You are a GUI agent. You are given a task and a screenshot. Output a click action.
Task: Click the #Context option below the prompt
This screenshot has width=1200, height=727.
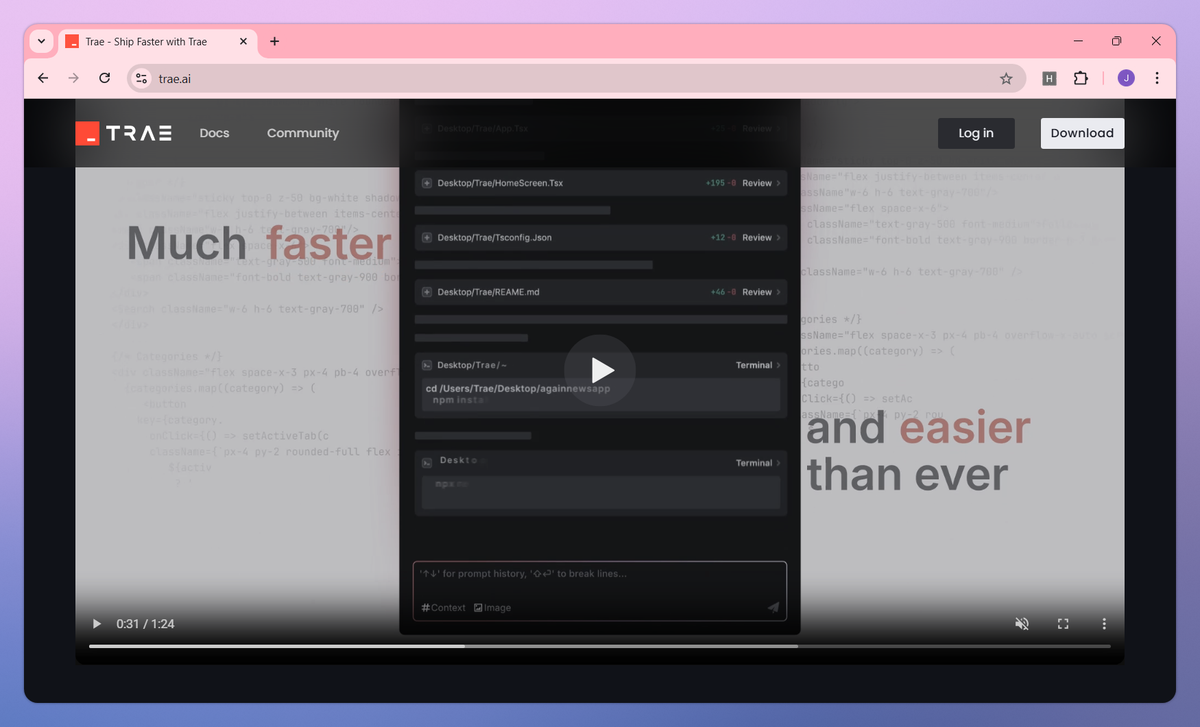tap(443, 607)
